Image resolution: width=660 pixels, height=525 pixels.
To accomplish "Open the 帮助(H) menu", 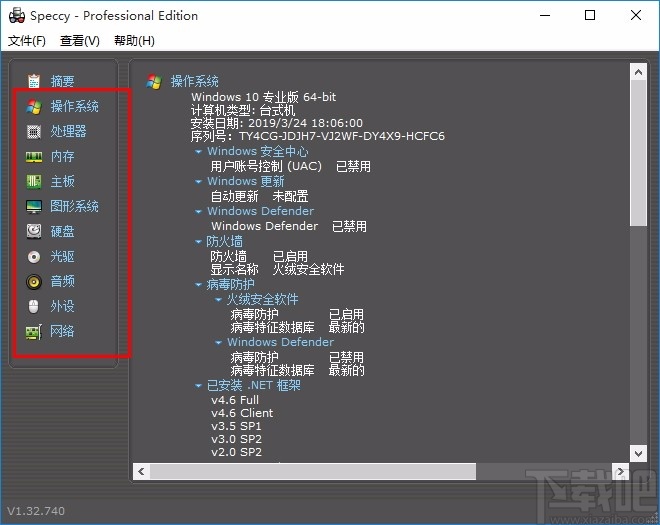I will pyautogui.click(x=134, y=41).
